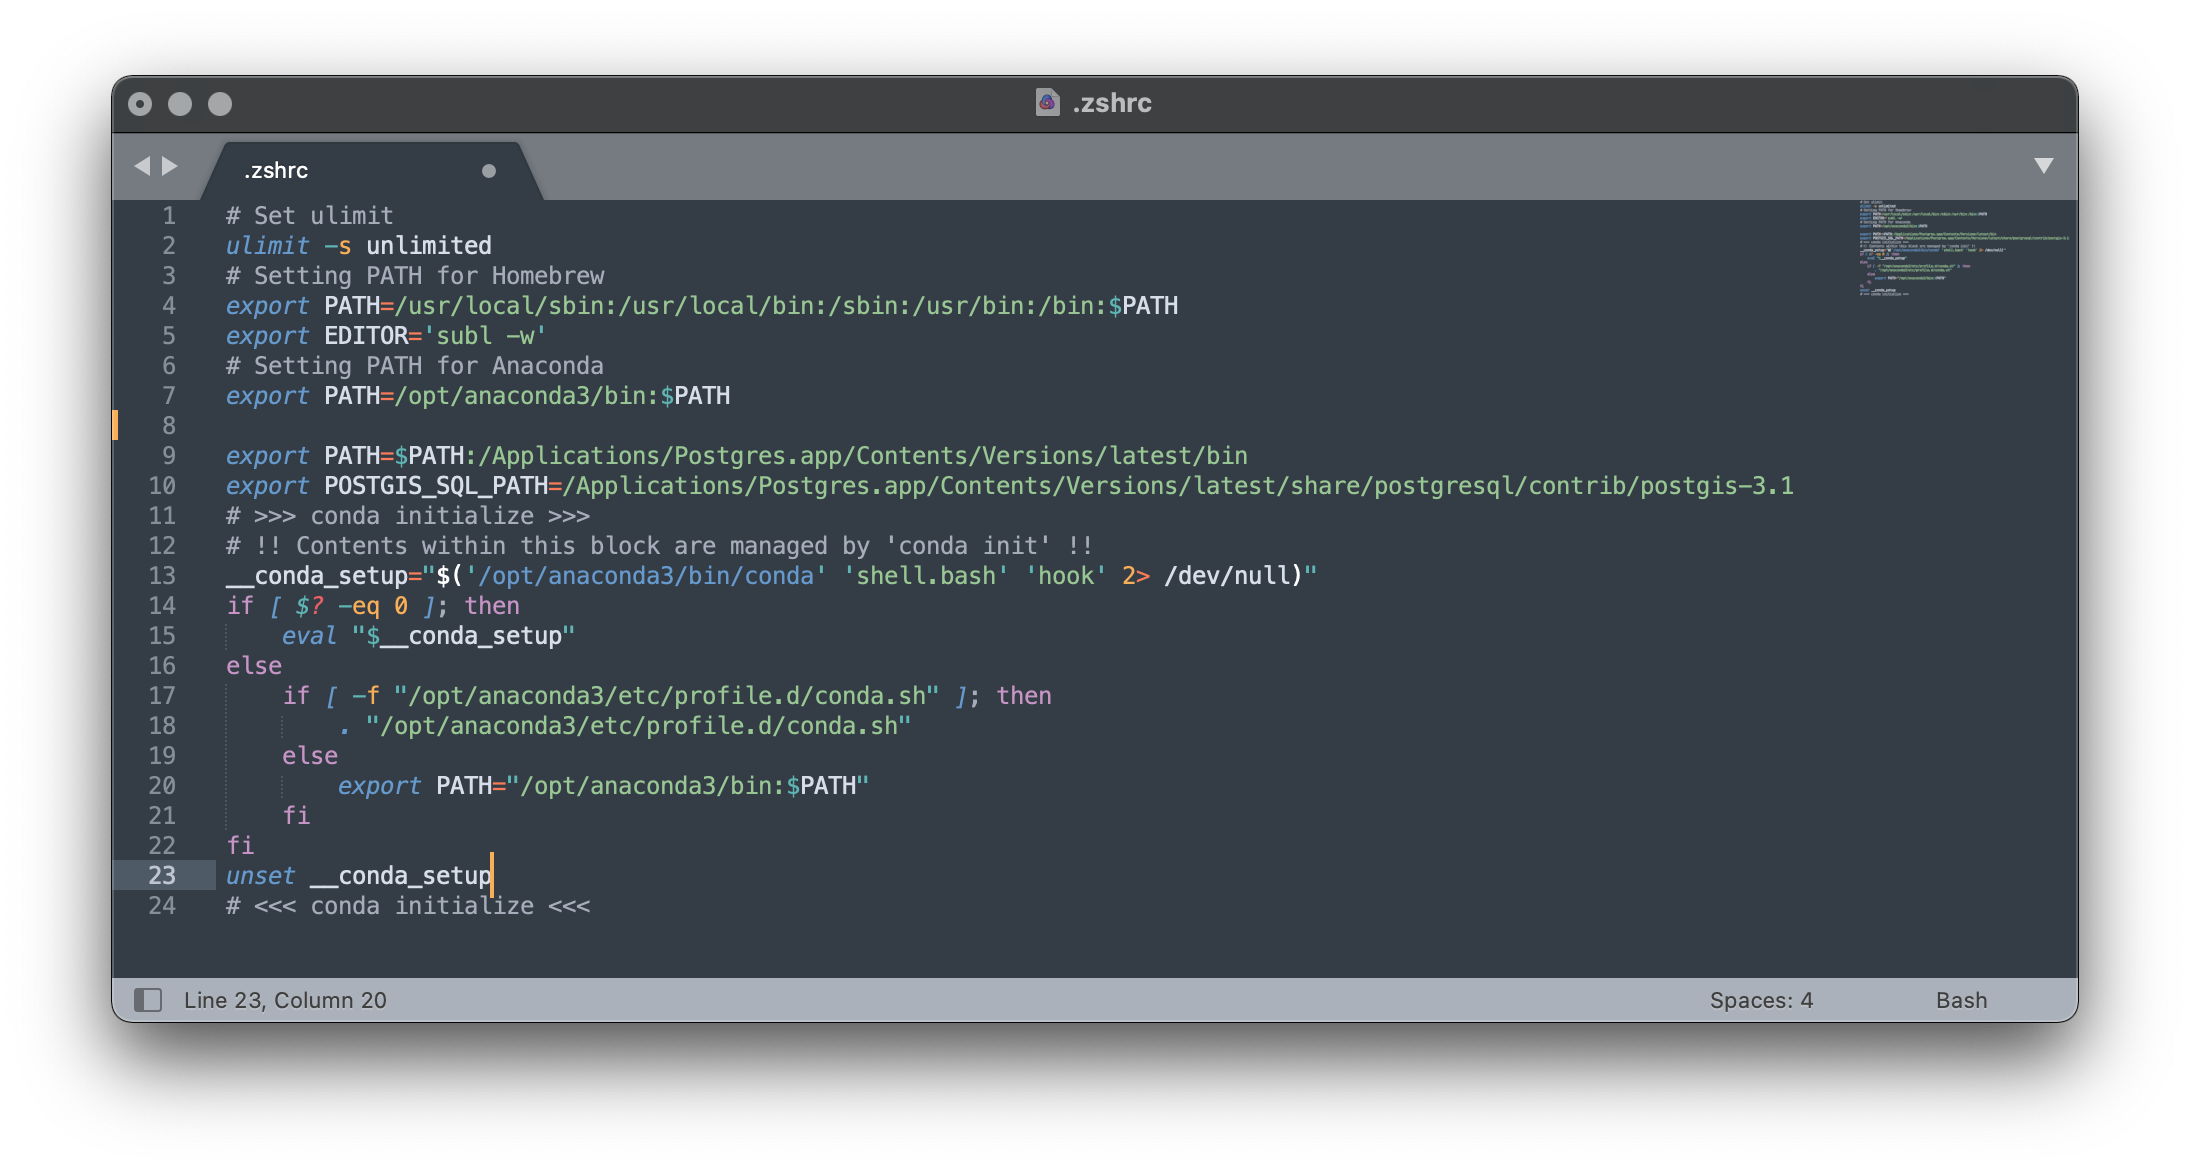The image size is (2190, 1170).
Task: Minimize the window using the middle title bar button
Action: (180, 104)
